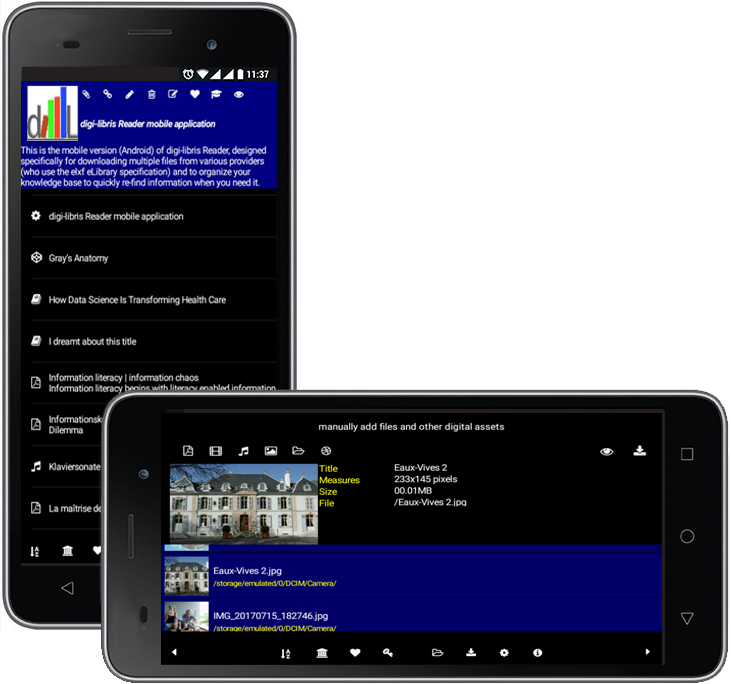The height and width of the screenshot is (684, 731).
Task: Tap the sort A-Z icon in landscape toolbar
Action: 286,653
